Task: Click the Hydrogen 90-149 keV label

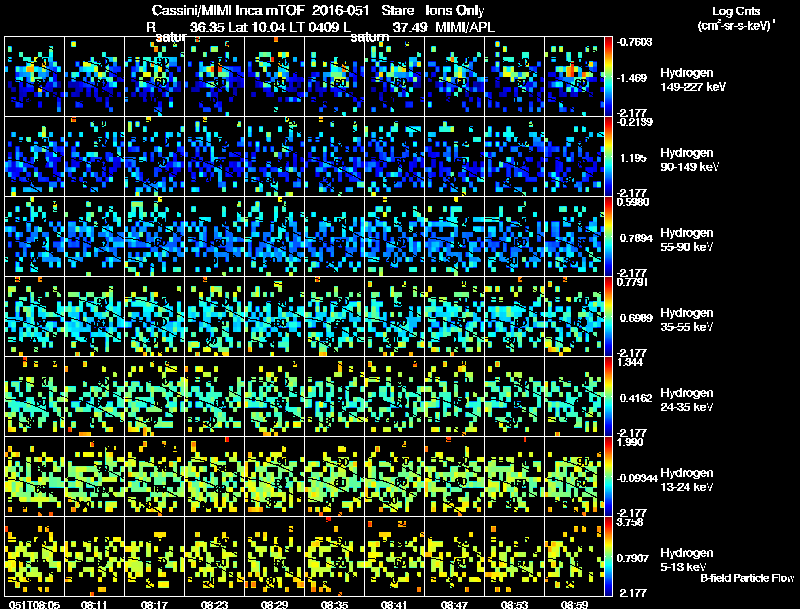Action: [686, 159]
